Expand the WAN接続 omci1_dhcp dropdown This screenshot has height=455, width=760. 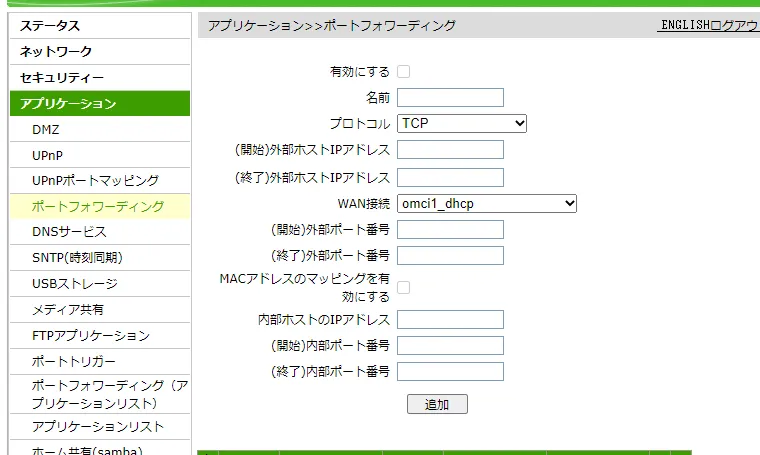(487, 203)
